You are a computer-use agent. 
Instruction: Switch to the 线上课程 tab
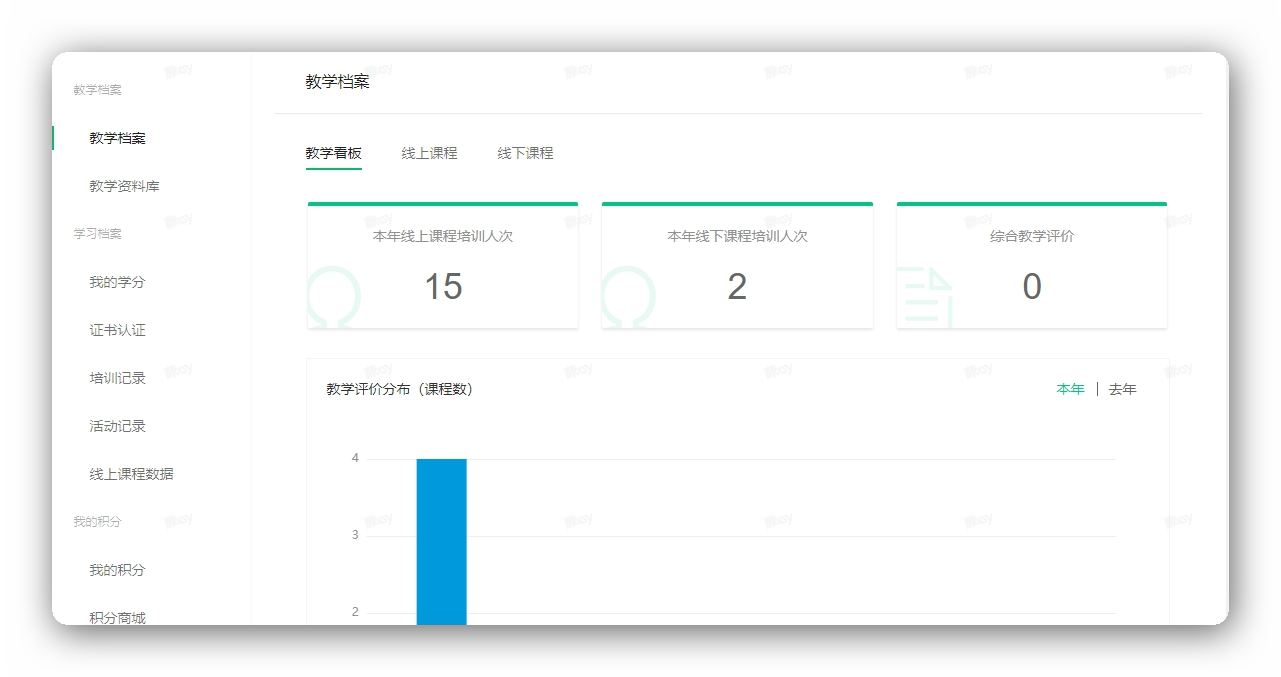point(429,152)
